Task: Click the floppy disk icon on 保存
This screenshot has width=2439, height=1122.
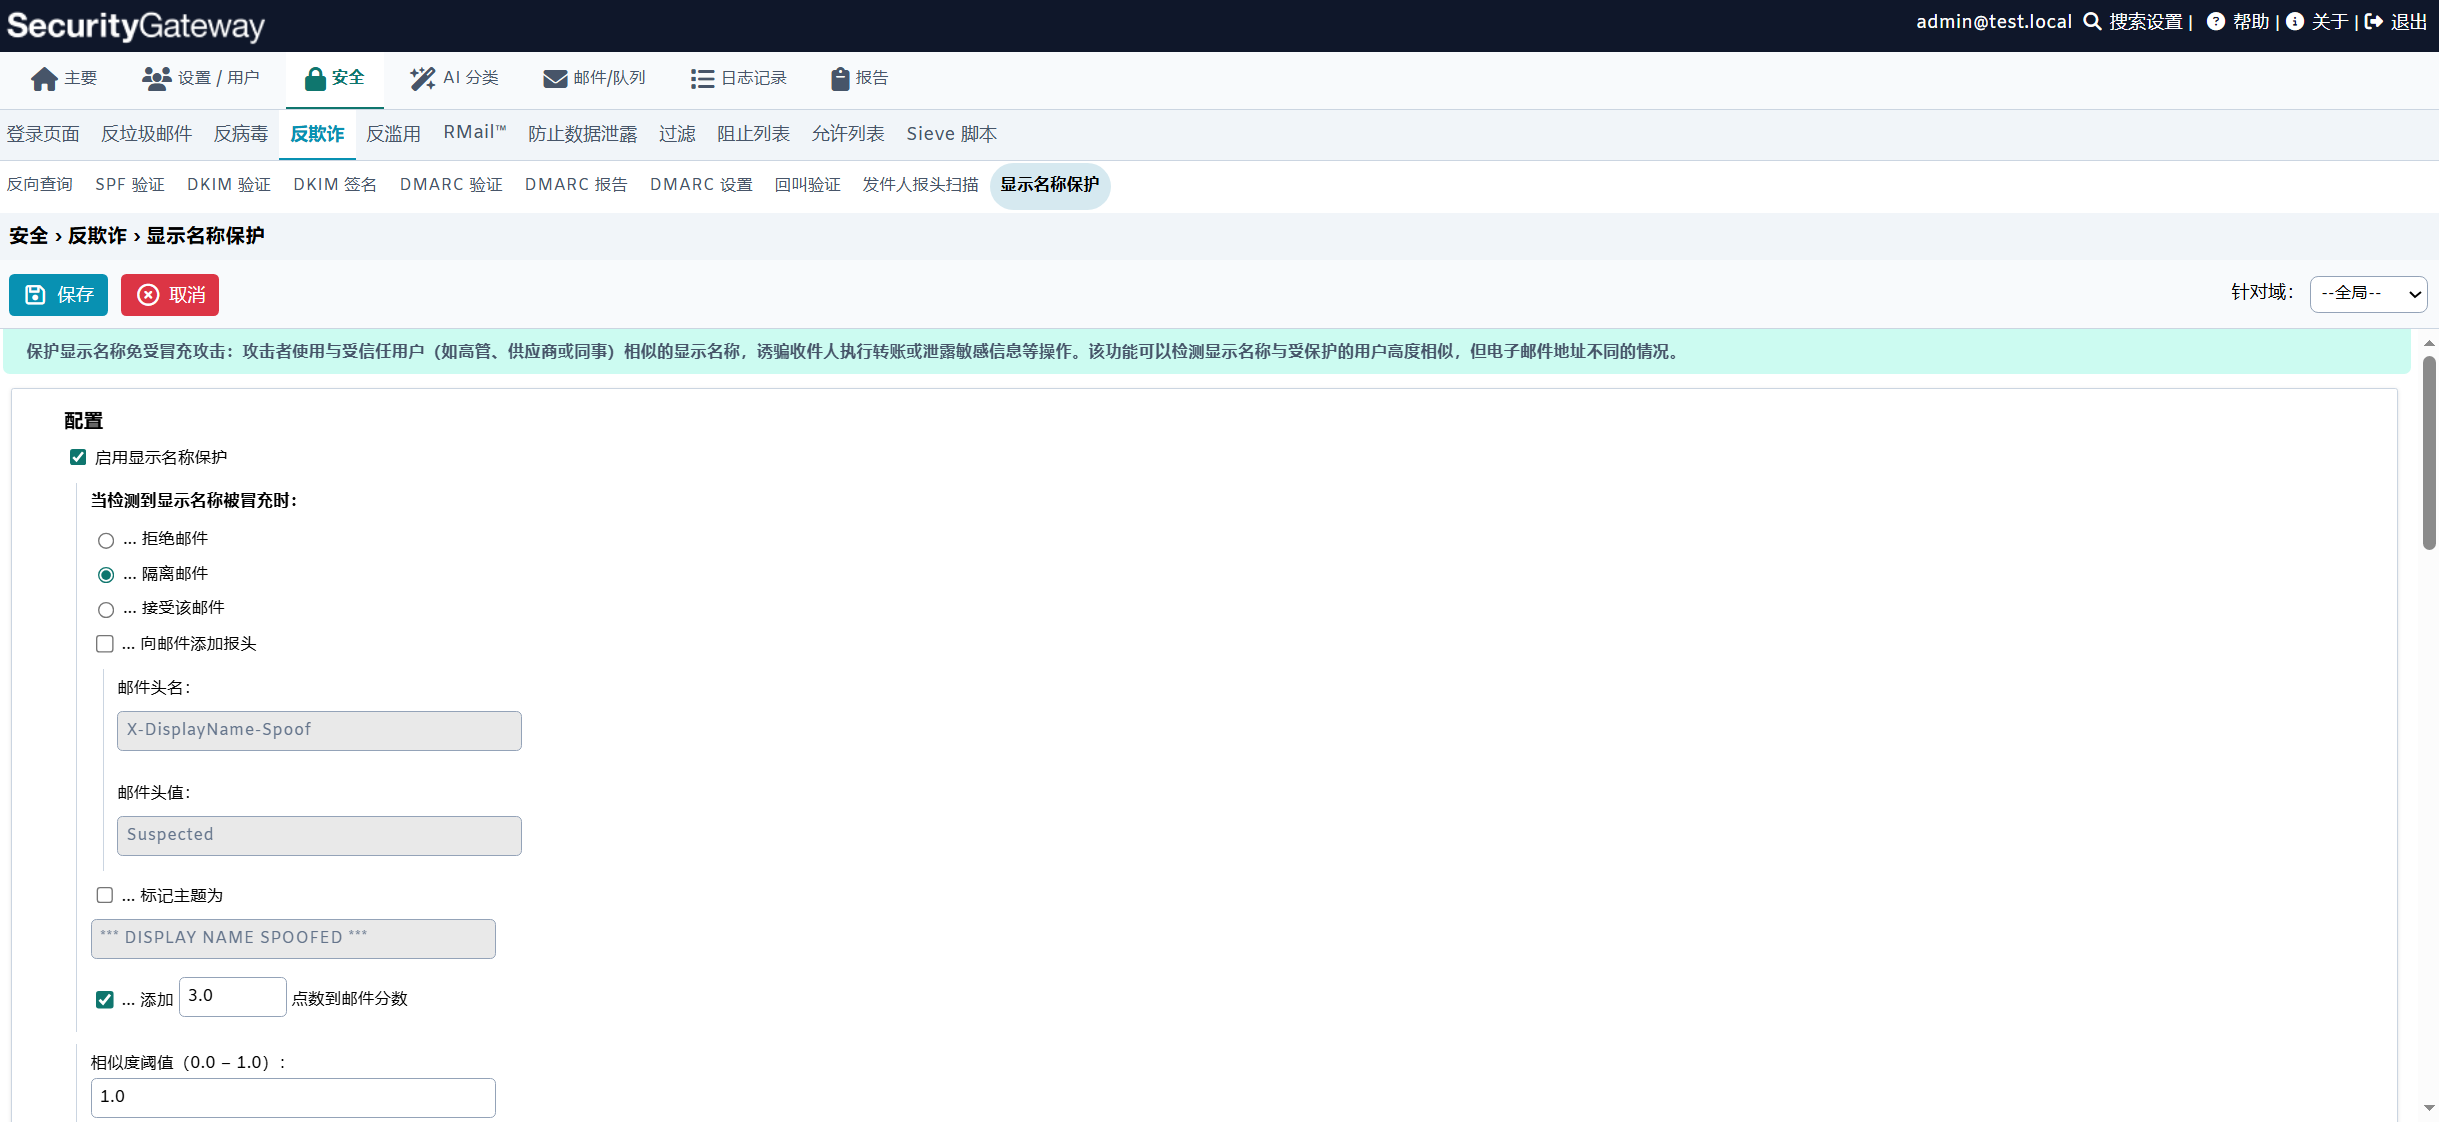Action: [x=35, y=294]
